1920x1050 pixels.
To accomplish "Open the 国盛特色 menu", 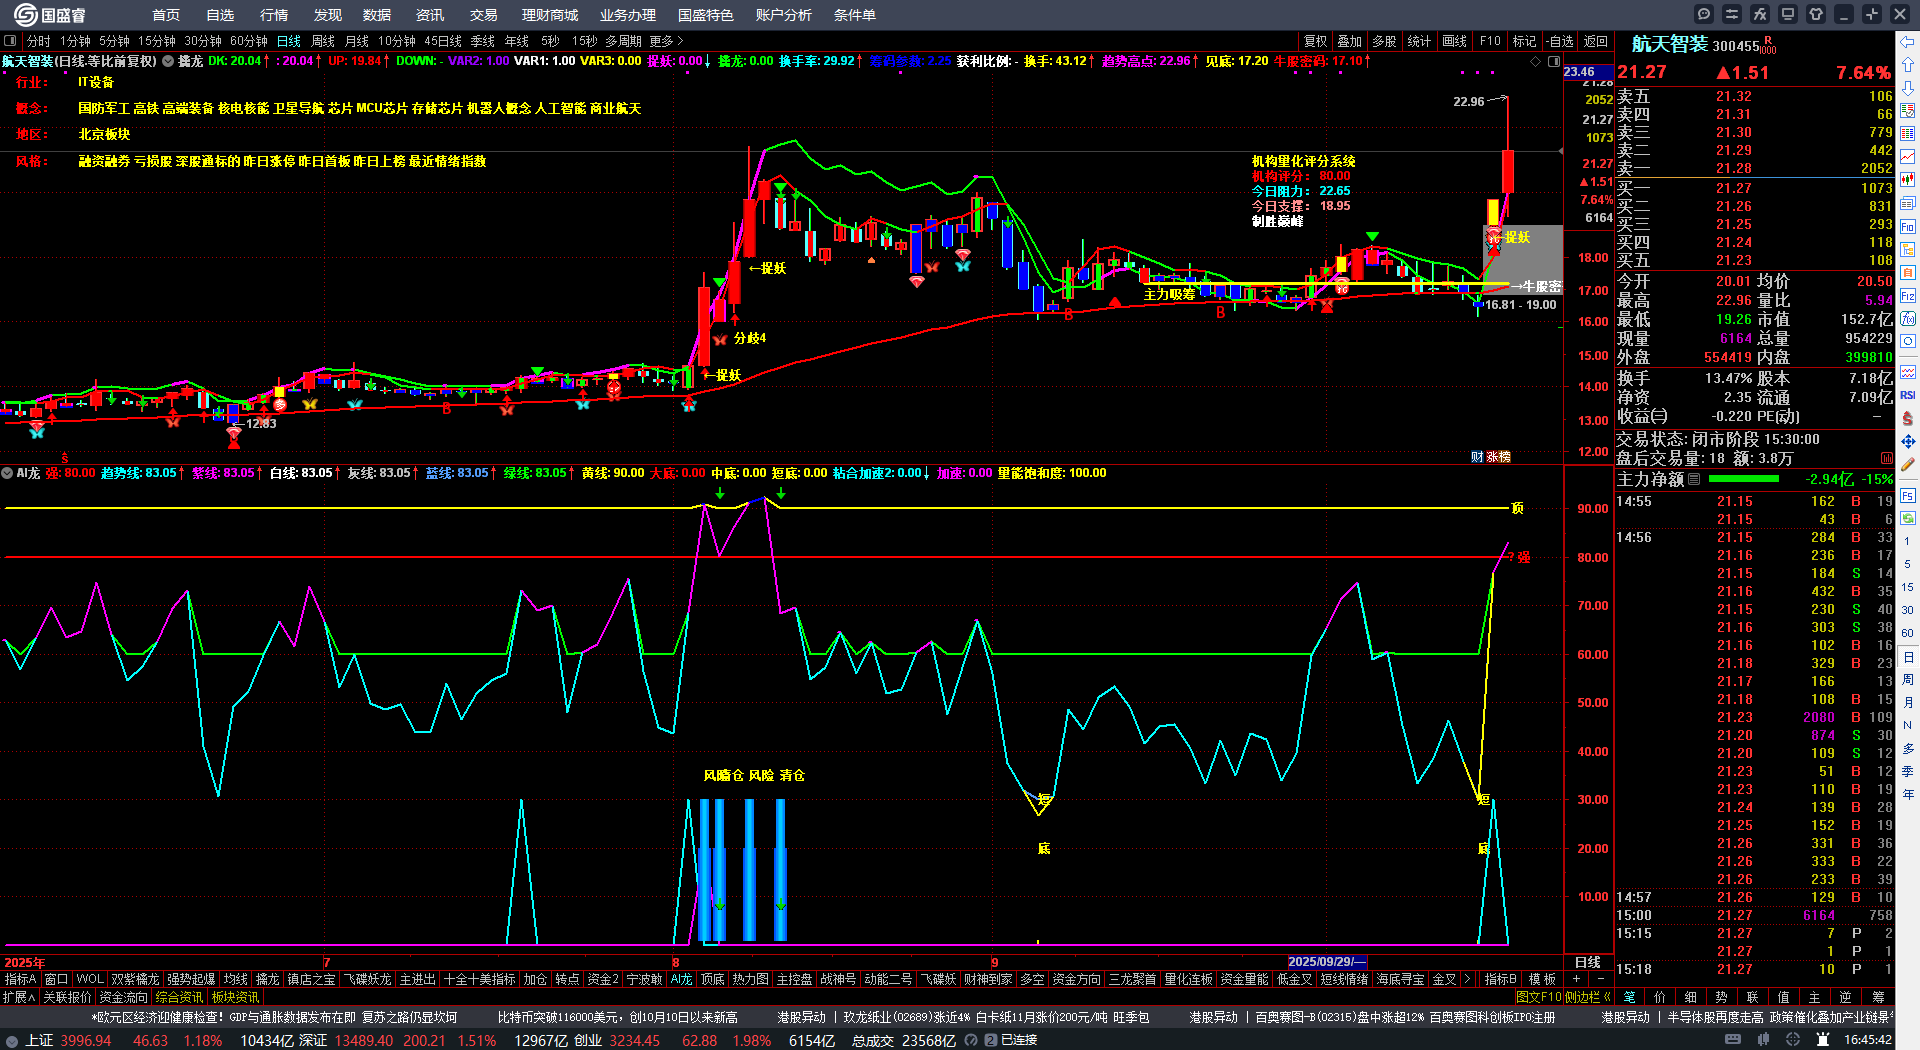I will coord(706,15).
